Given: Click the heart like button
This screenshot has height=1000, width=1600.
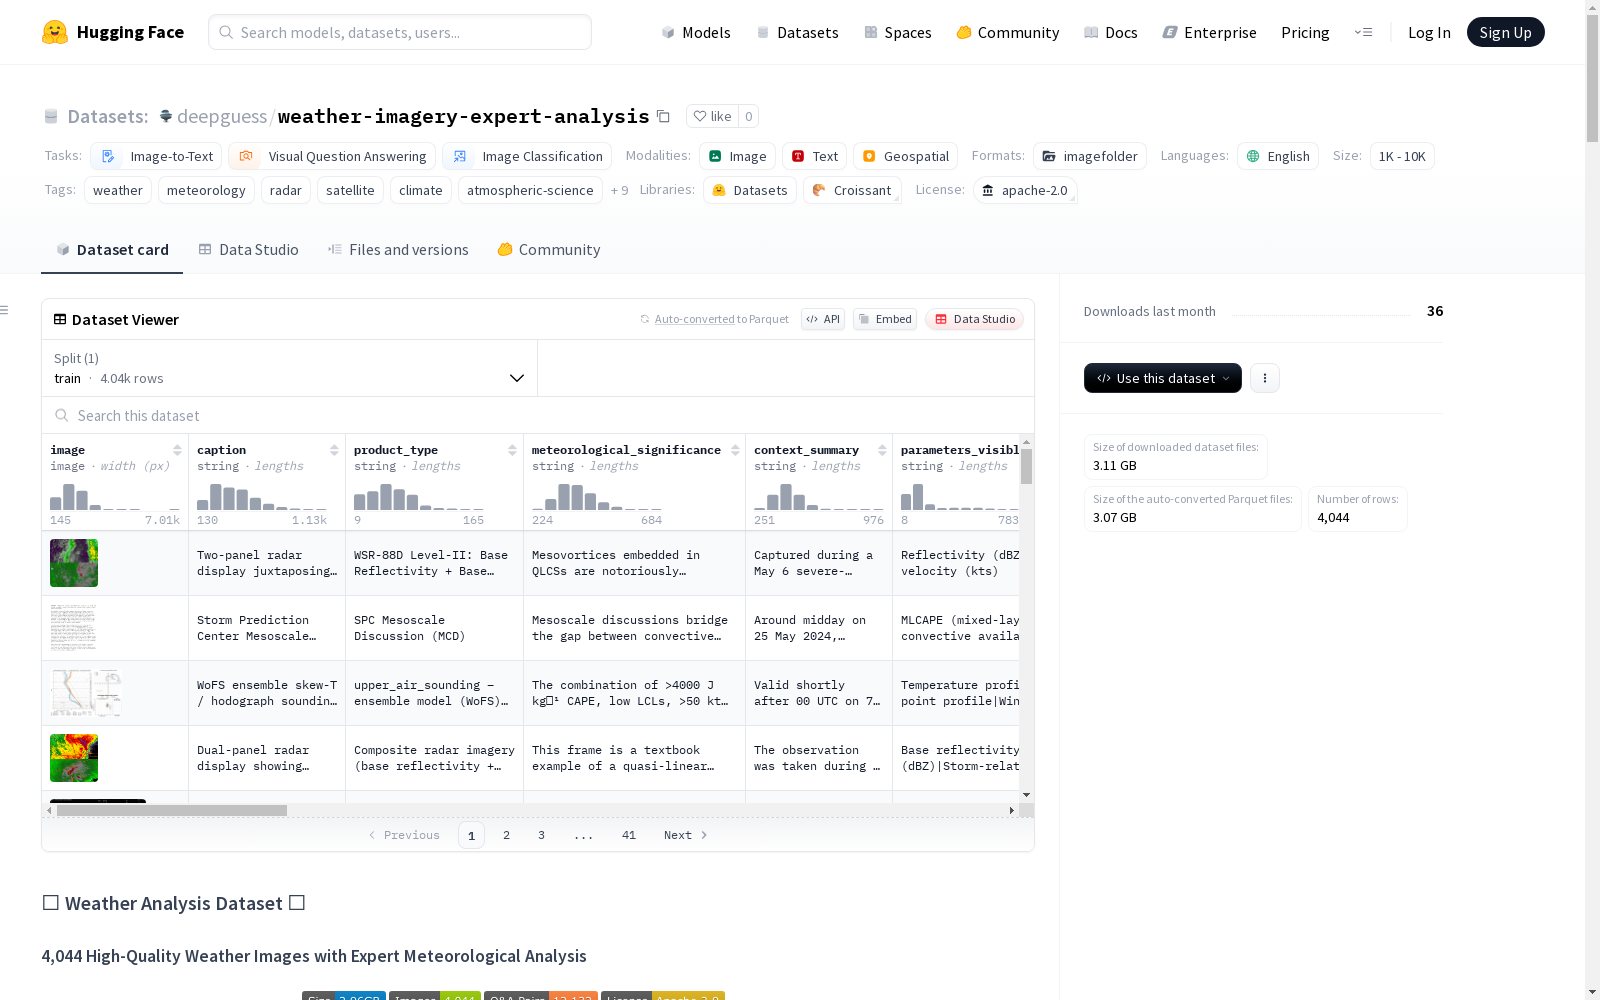Looking at the screenshot, I should [x=712, y=116].
